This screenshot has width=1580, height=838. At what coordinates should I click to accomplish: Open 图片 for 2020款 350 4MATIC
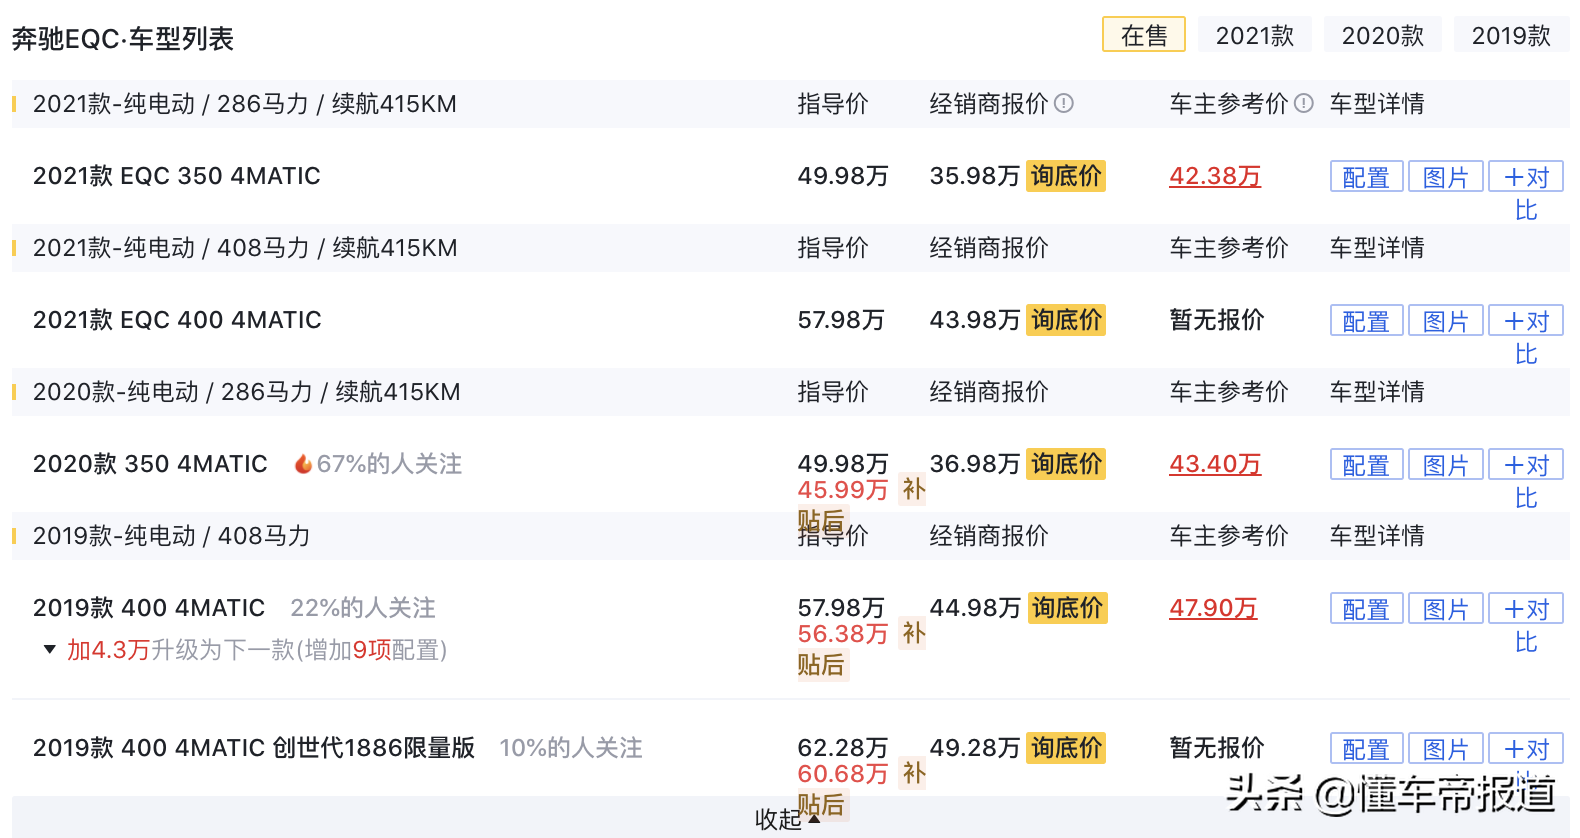point(1445,465)
